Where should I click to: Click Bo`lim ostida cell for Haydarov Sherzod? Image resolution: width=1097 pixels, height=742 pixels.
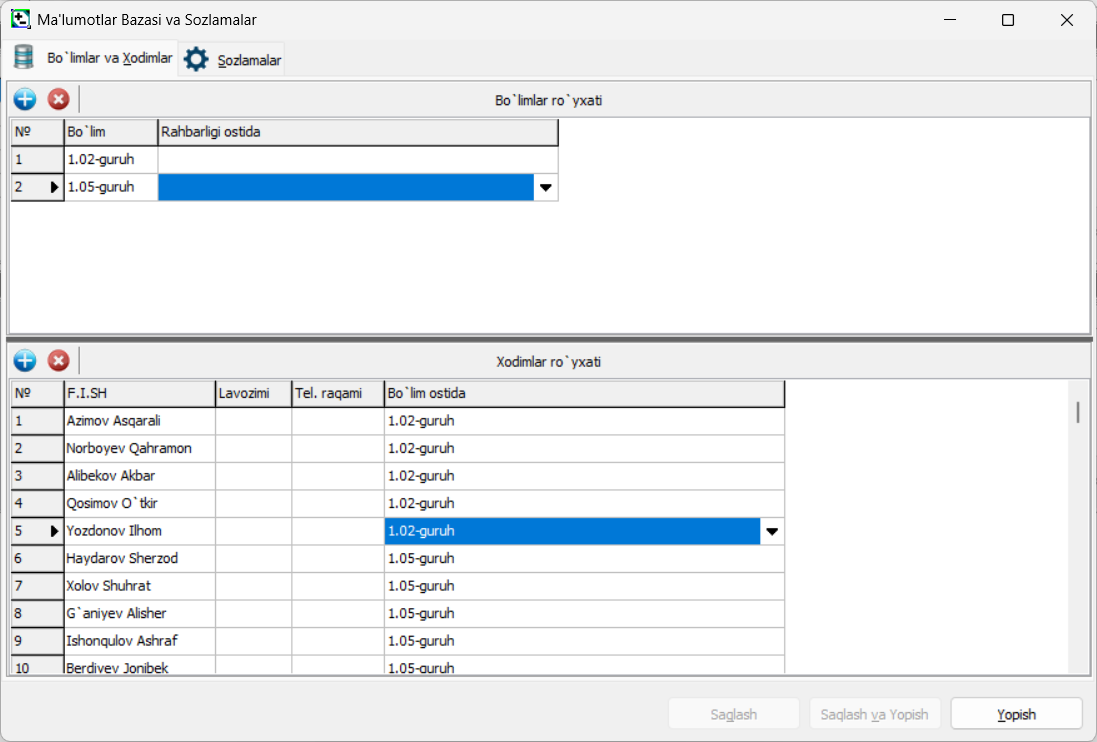click(585, 559)
